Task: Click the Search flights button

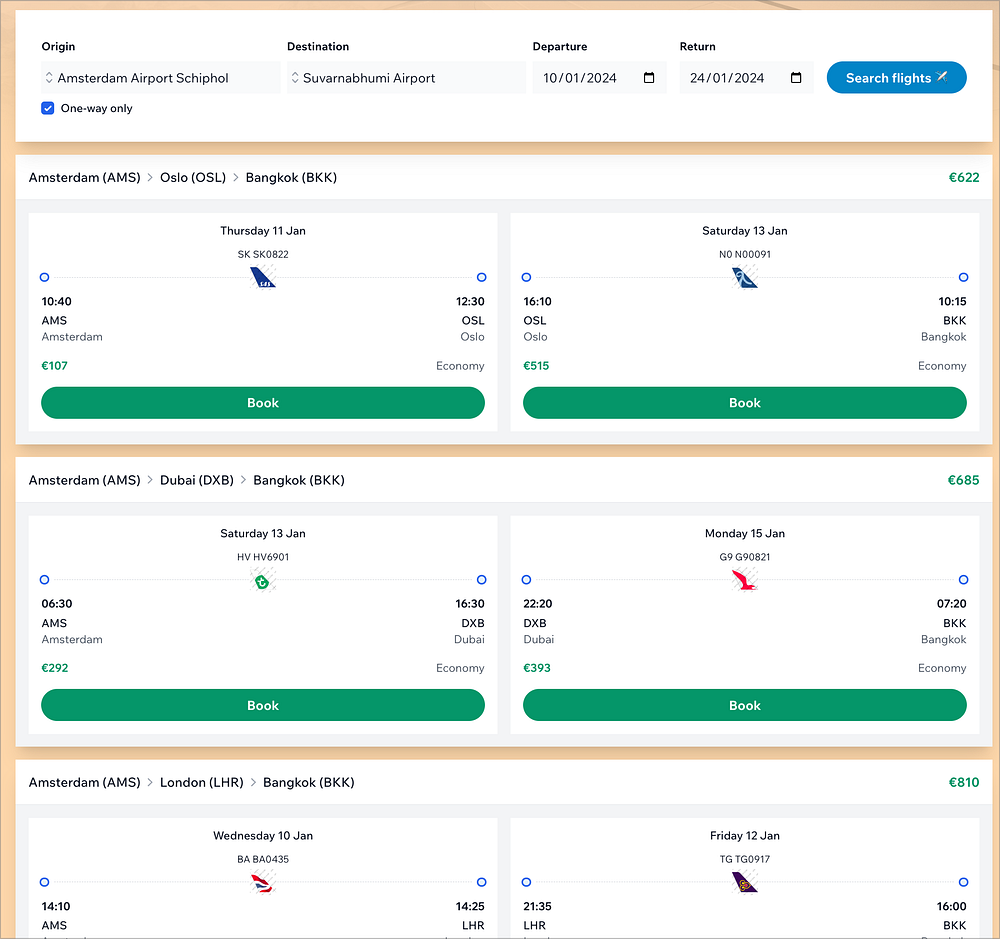Action: [x=896, y=78]
